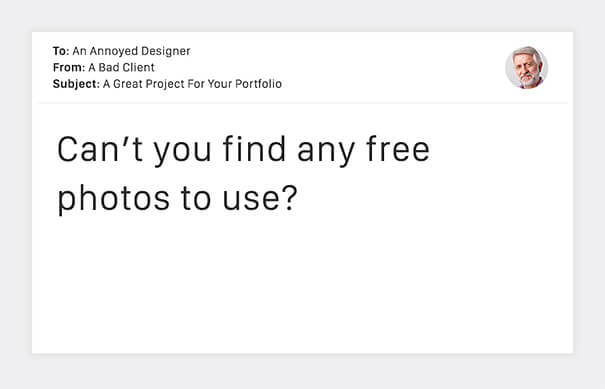Click the word "find" in the message
The width and height of the screenshot is (605, 389).
[x=254, y=149]
